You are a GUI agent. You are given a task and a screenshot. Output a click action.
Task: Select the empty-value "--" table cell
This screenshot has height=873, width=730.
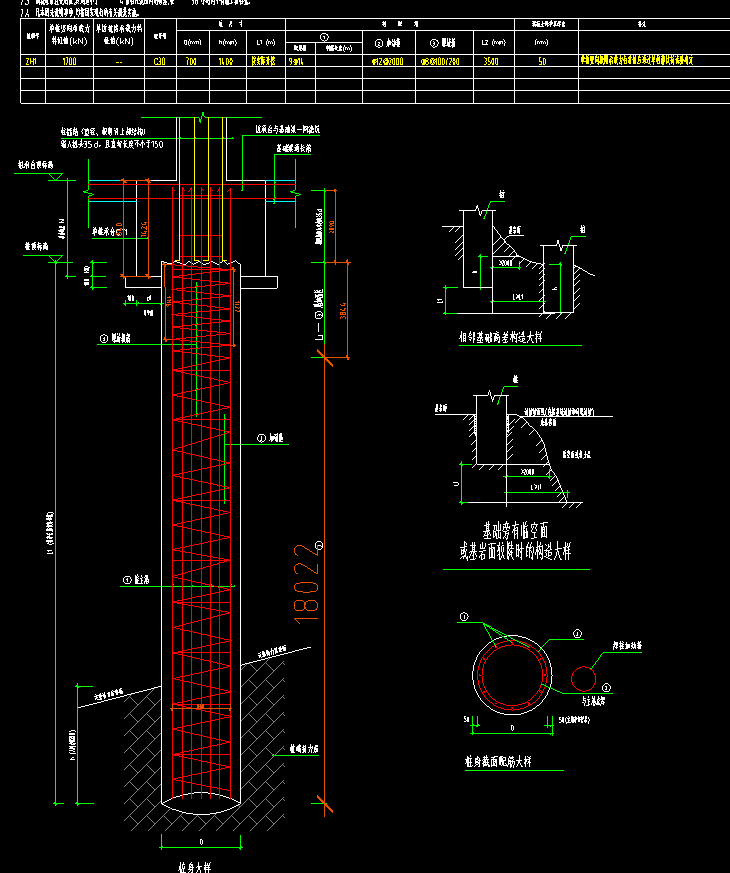pyautogui.click(x=119, y=62)
